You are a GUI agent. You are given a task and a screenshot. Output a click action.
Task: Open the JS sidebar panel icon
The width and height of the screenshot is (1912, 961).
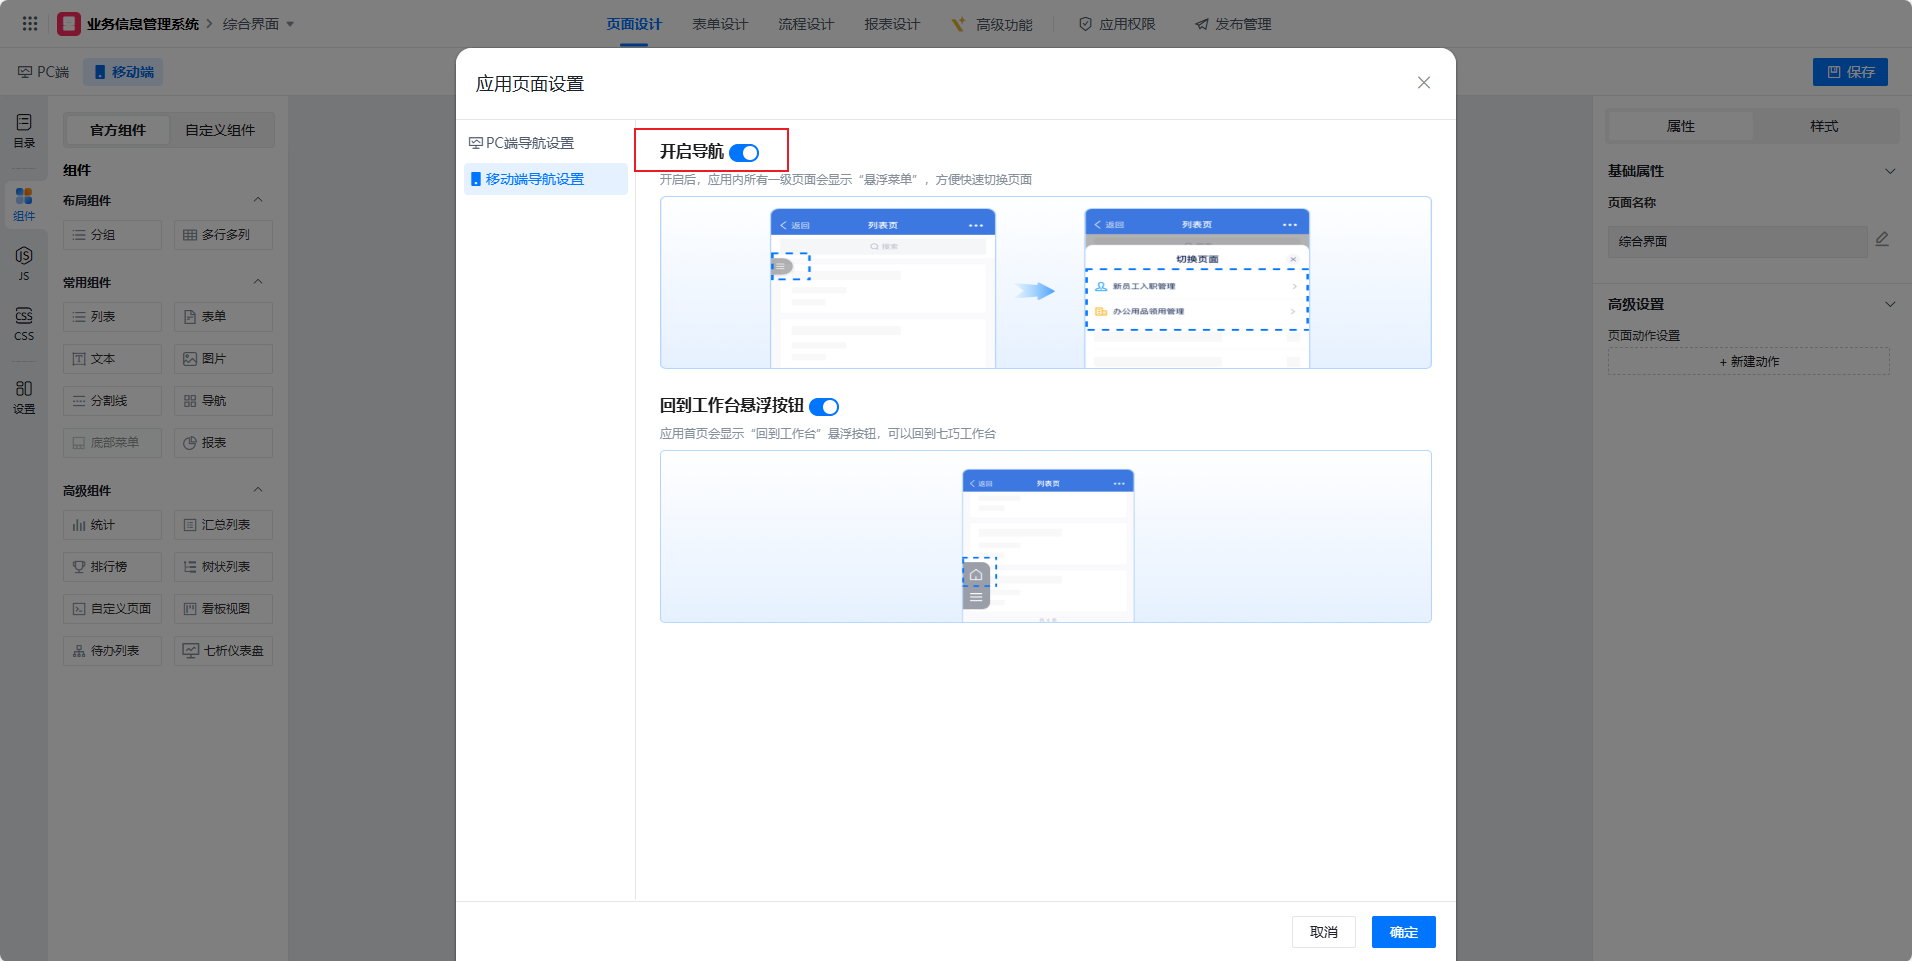(24, 263)
